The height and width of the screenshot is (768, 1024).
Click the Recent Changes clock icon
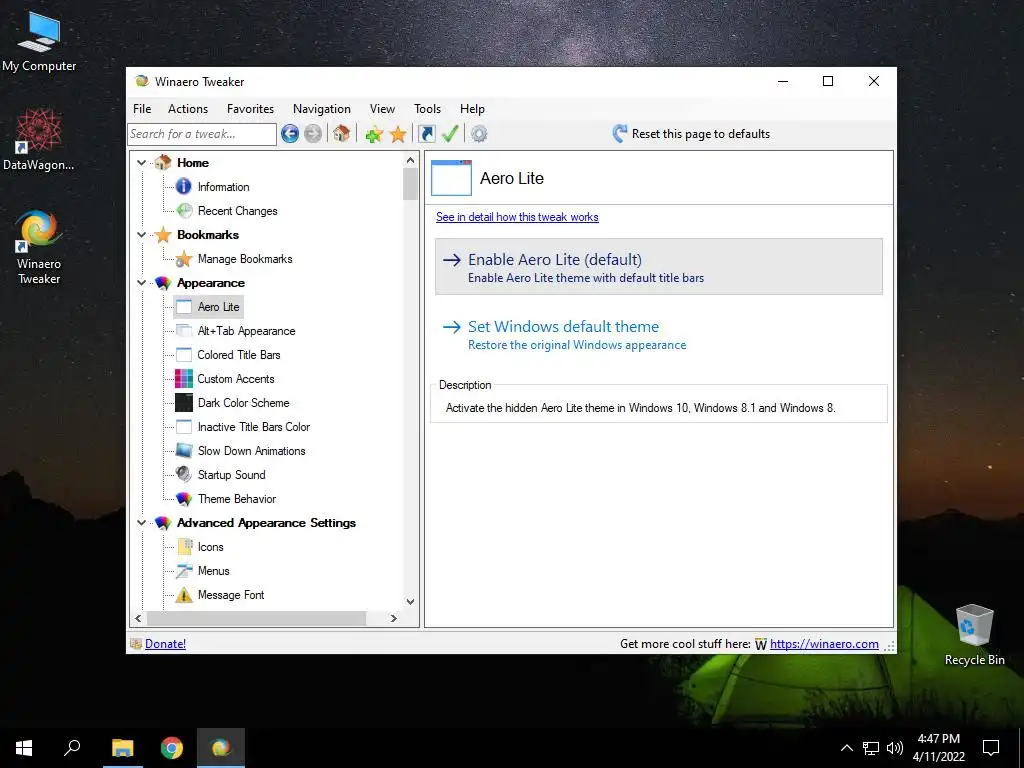tap(184, 210)
